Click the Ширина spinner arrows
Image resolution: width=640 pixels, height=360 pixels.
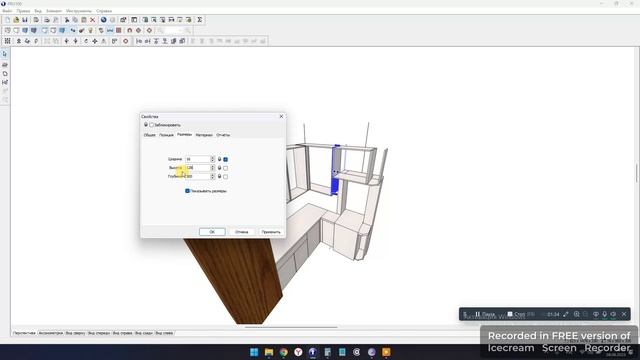click(x=212, y=159)
